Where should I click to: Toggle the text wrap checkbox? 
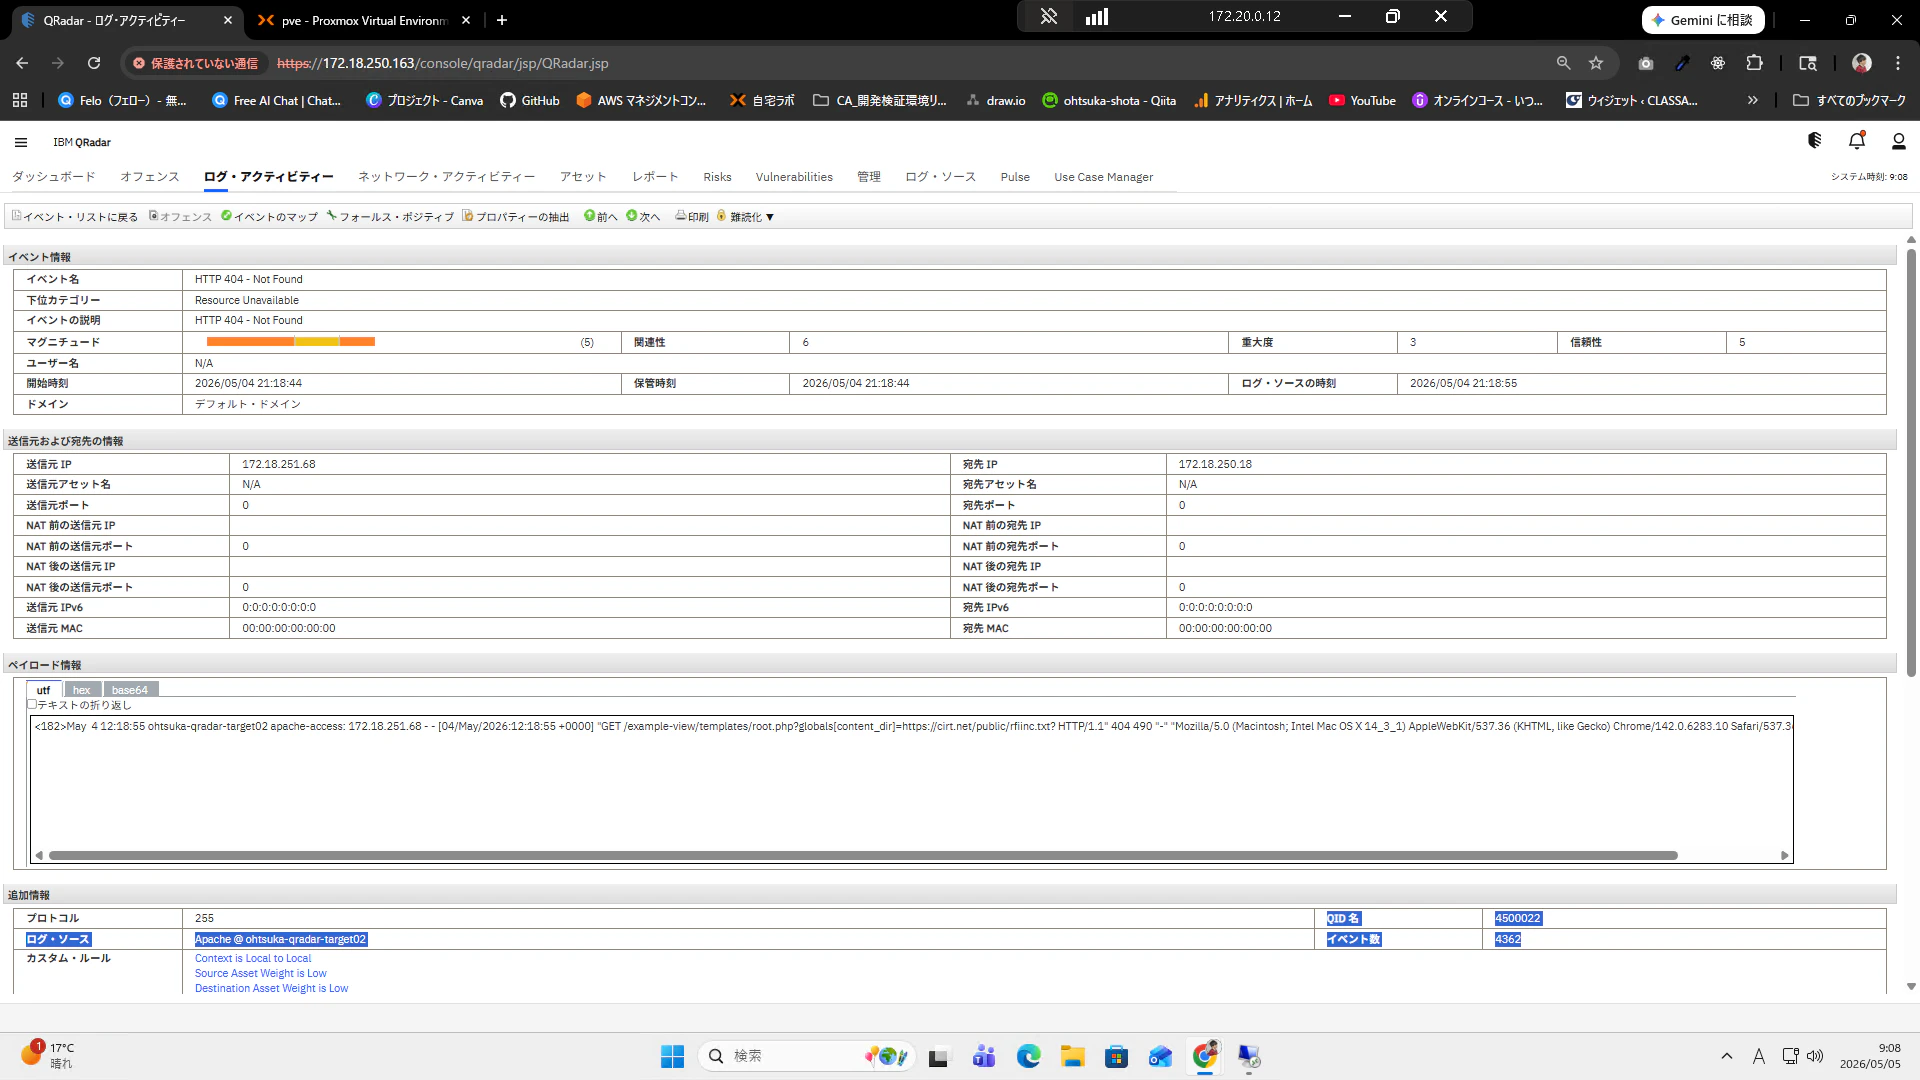(x=32, y=704)
